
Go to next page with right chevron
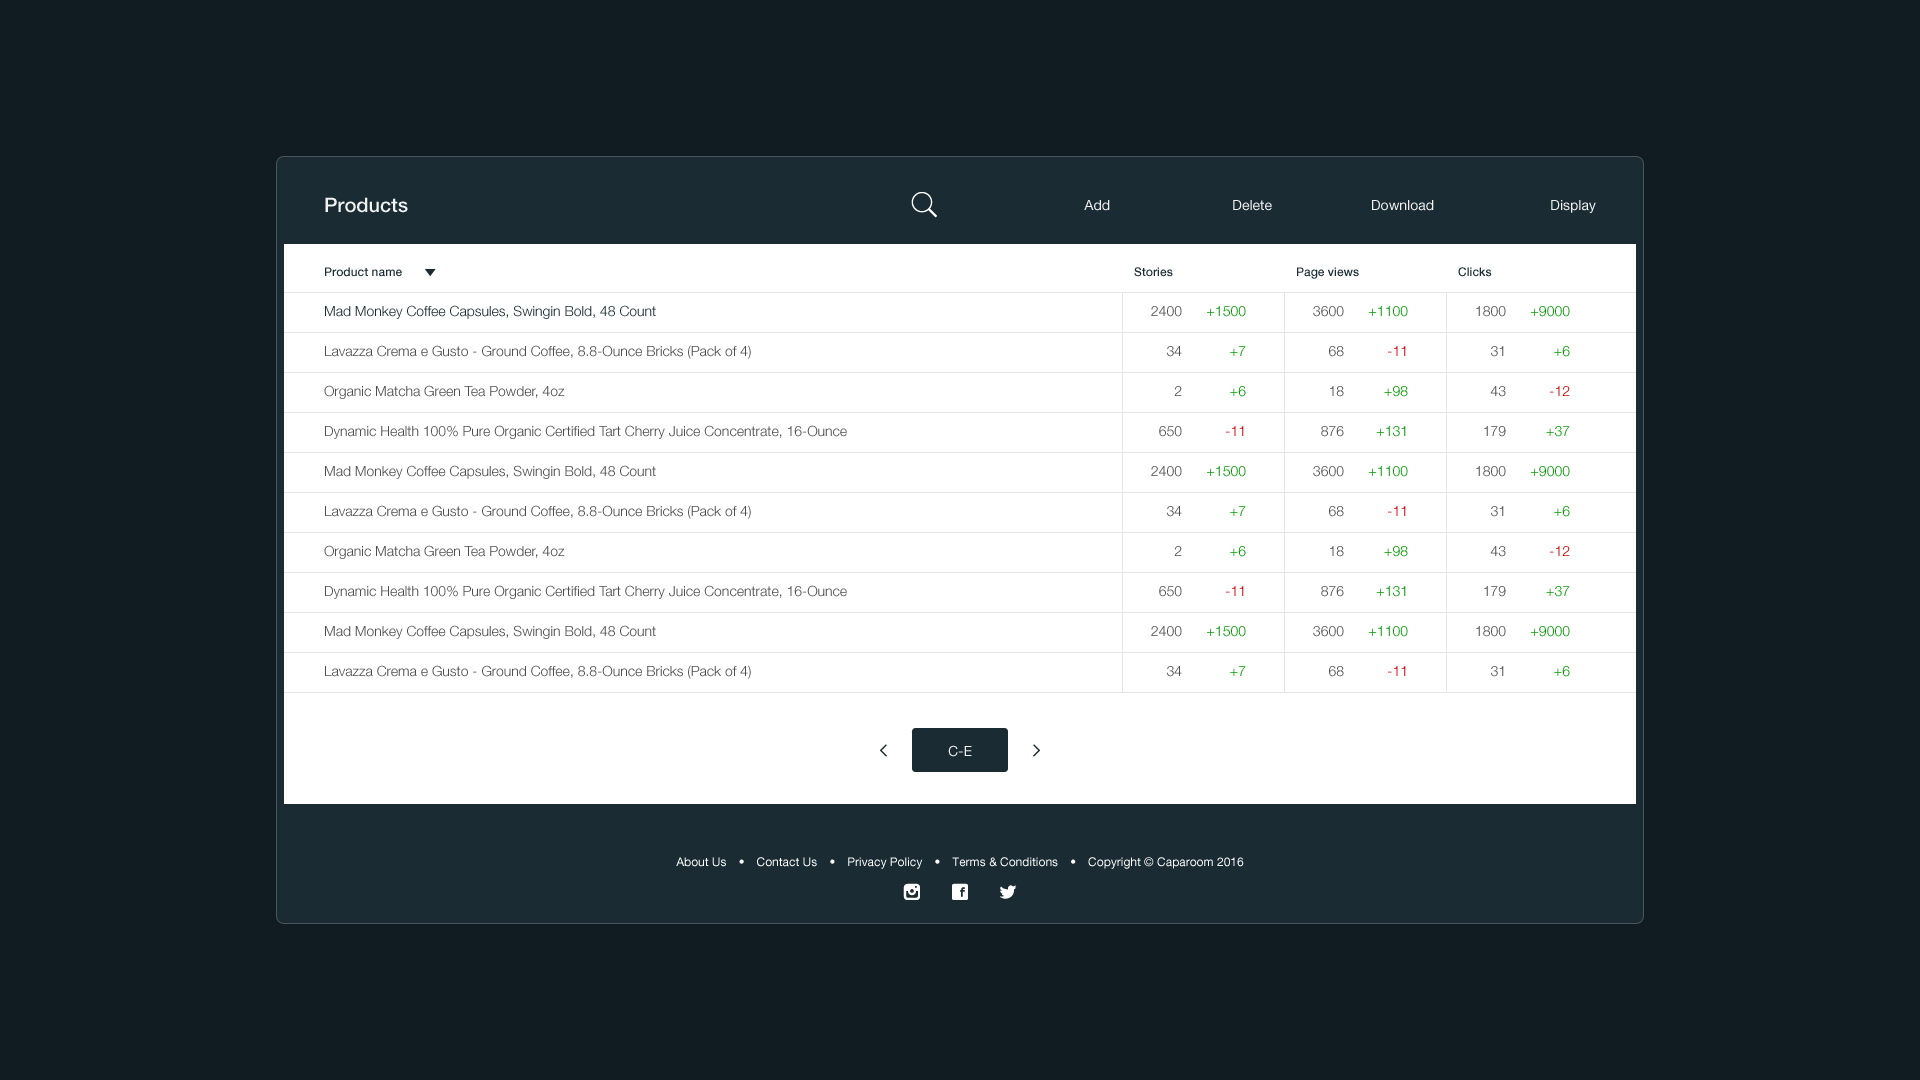[x=1037, y=750]
